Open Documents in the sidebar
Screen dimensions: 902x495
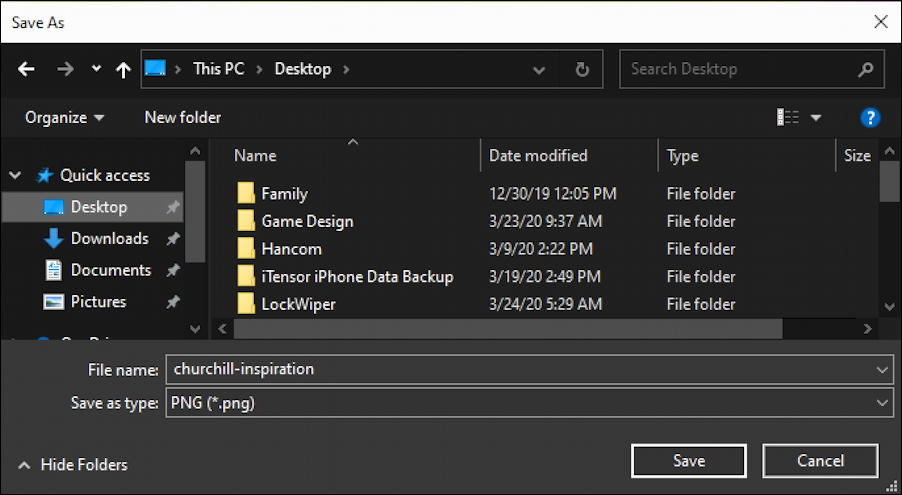pos(110,270)
